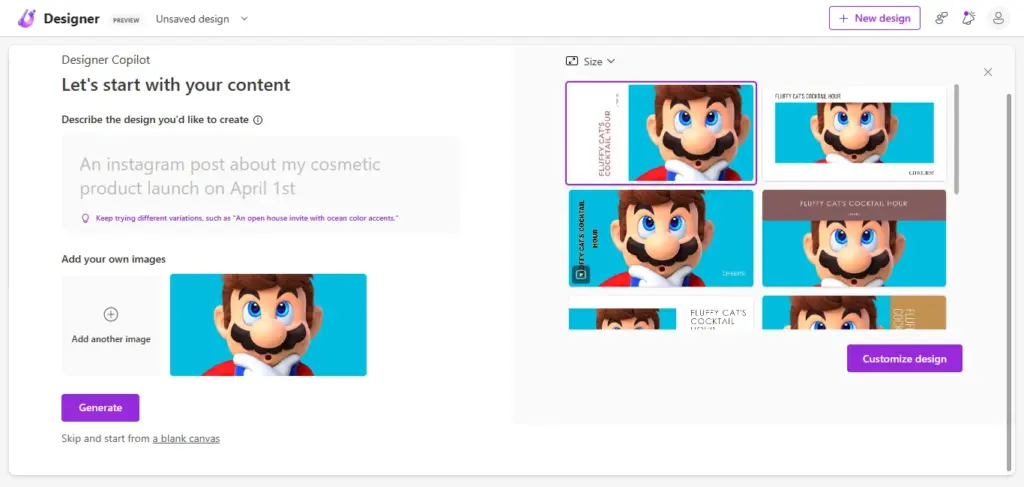Click the Unsaved design title
Viewport: 1024px width, 487px height.
pos(192,19)
